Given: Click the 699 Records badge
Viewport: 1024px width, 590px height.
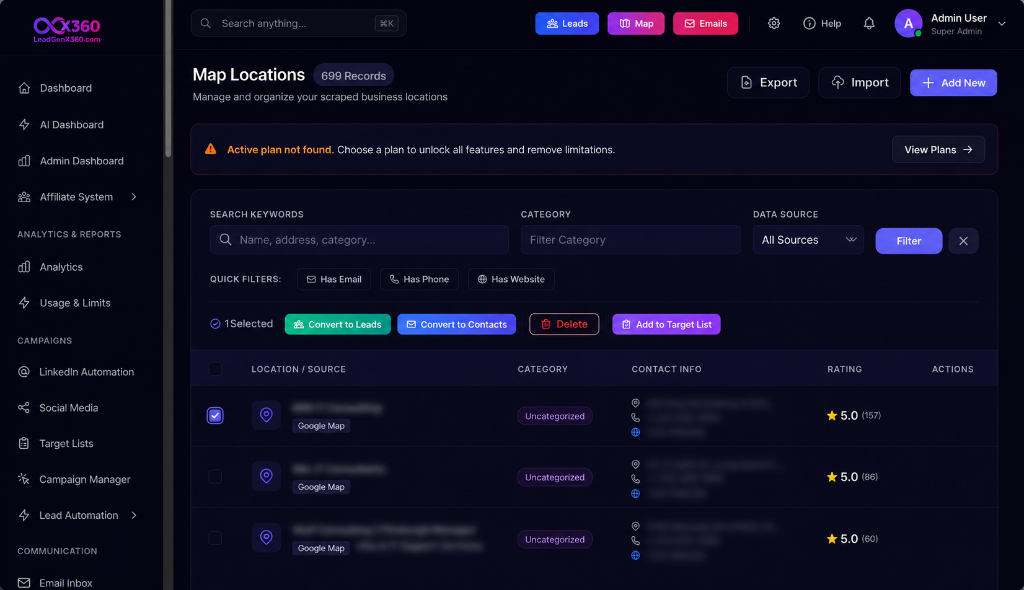Looking at the screenshot, I should pyautogui.click(x=353, y=76).
